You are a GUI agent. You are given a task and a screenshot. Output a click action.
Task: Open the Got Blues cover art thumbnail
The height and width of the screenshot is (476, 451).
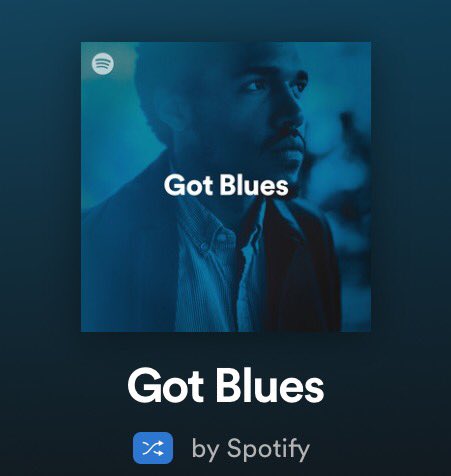(226, 187)
